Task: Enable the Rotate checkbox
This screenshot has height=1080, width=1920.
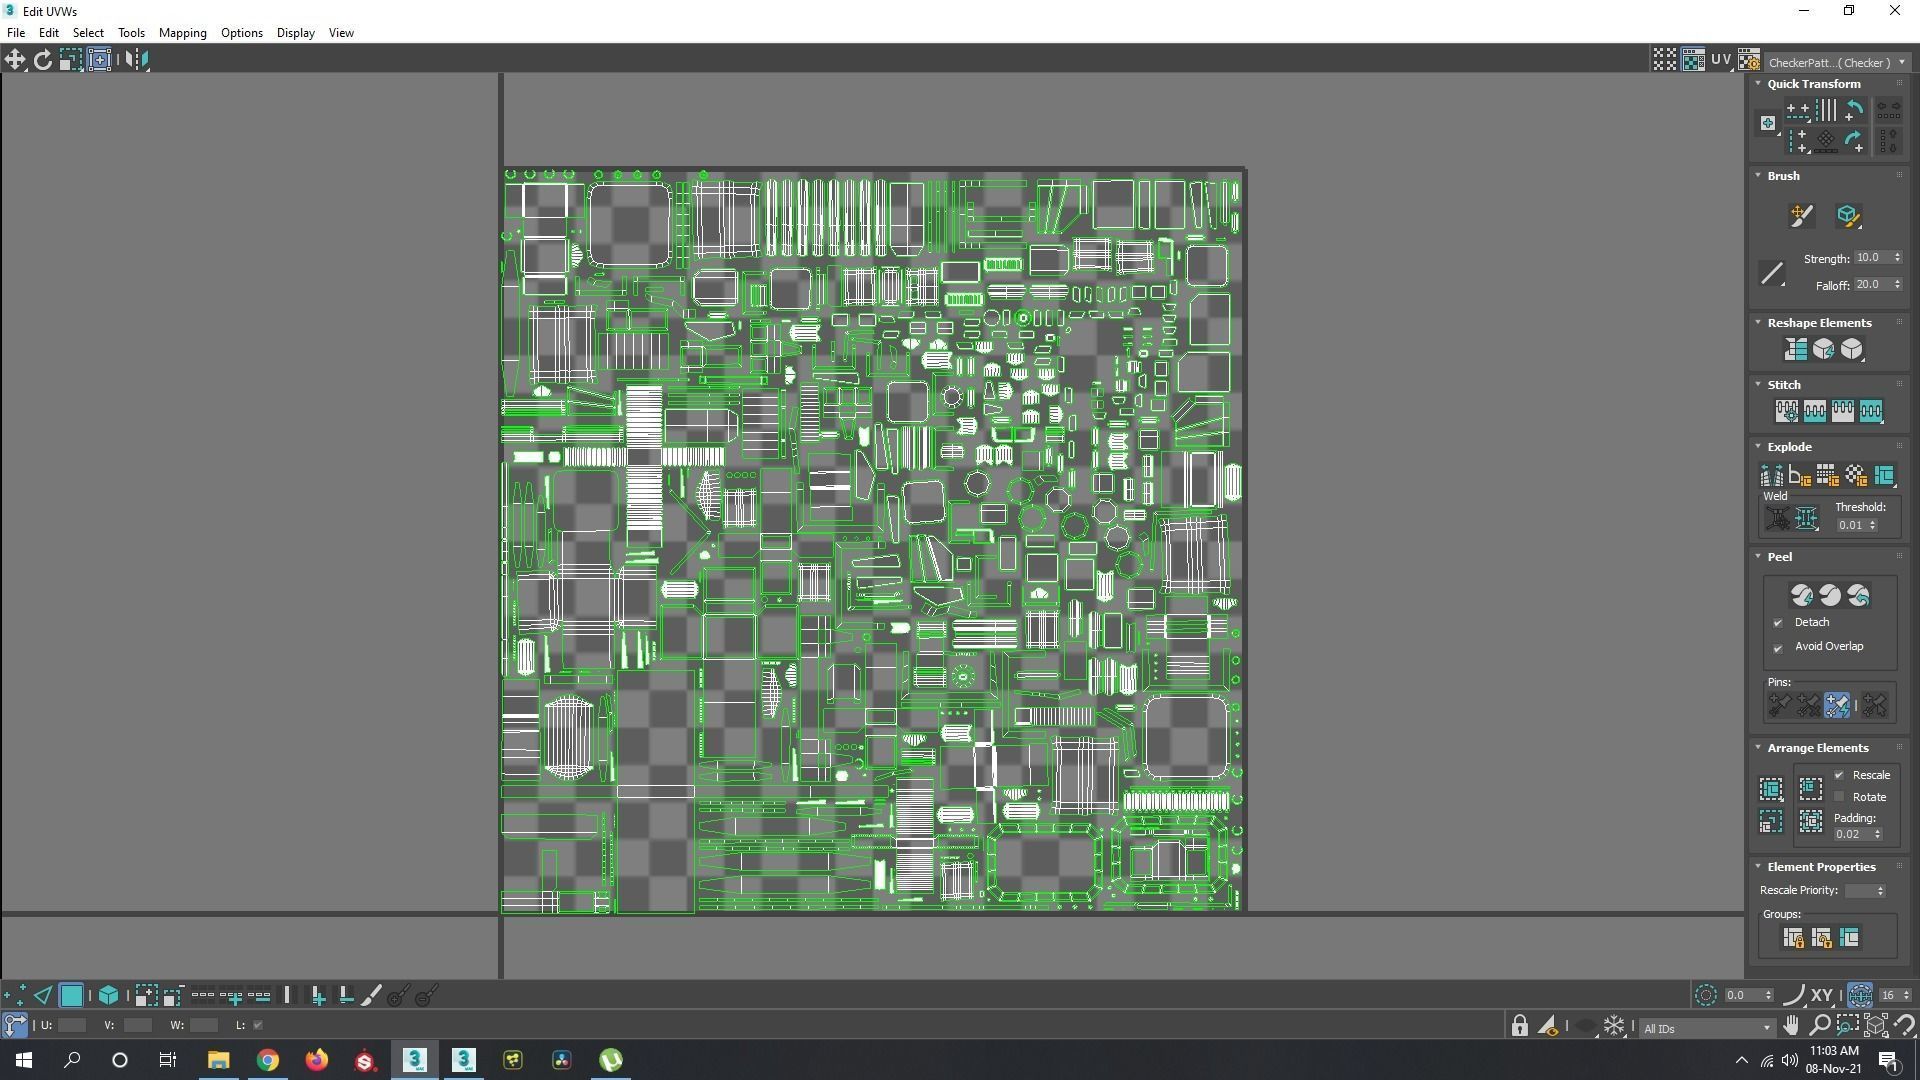Action: point(1839,797)
